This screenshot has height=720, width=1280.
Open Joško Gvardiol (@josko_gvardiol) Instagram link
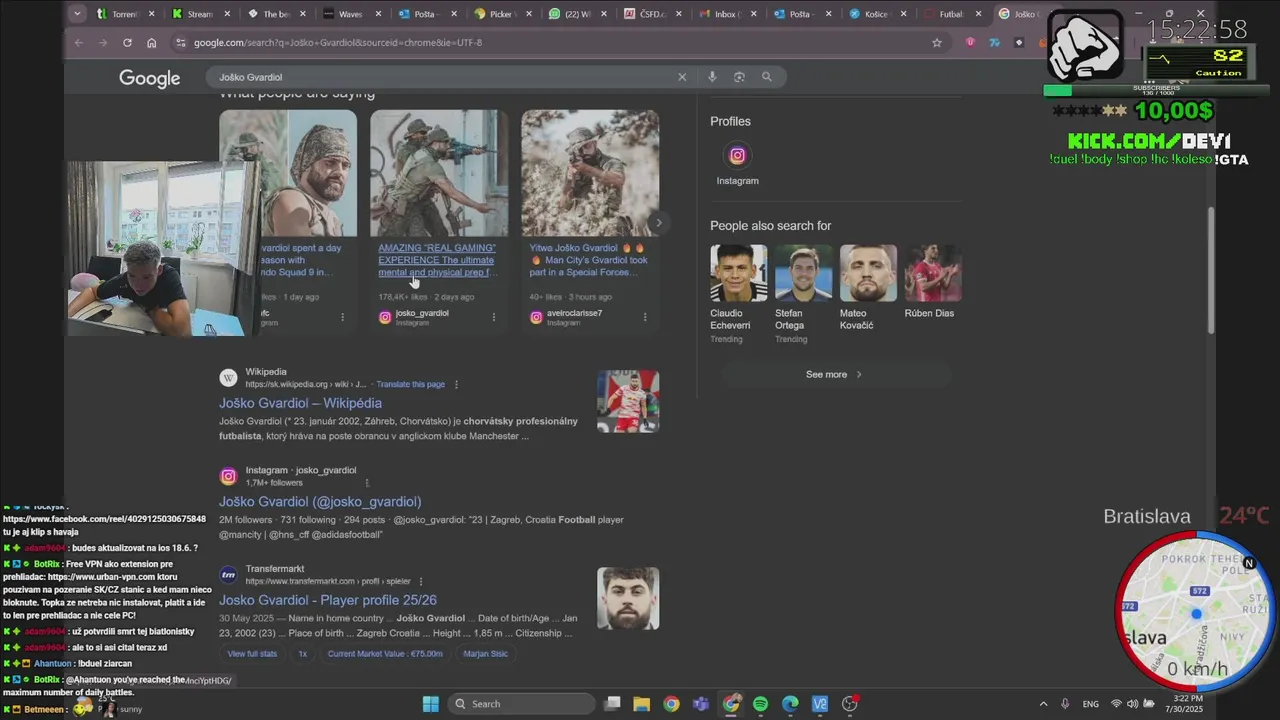pos(320,502)
